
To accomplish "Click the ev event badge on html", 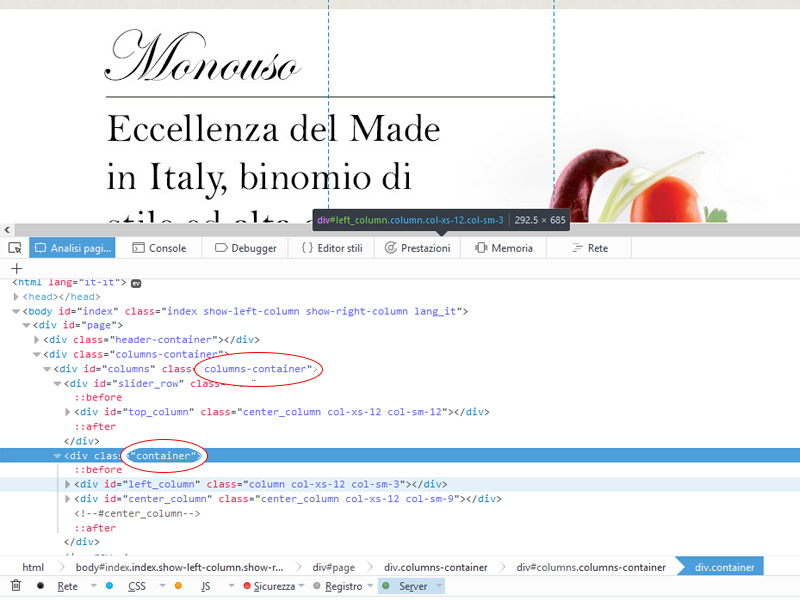I will pos(136,283).
